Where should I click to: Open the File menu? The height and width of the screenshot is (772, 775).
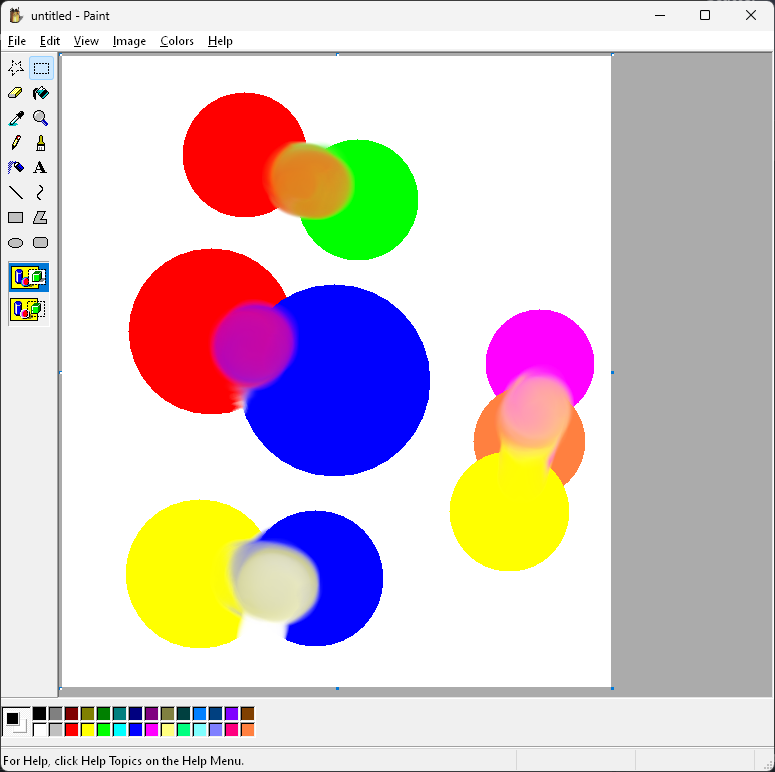click(x=17, y=41)
